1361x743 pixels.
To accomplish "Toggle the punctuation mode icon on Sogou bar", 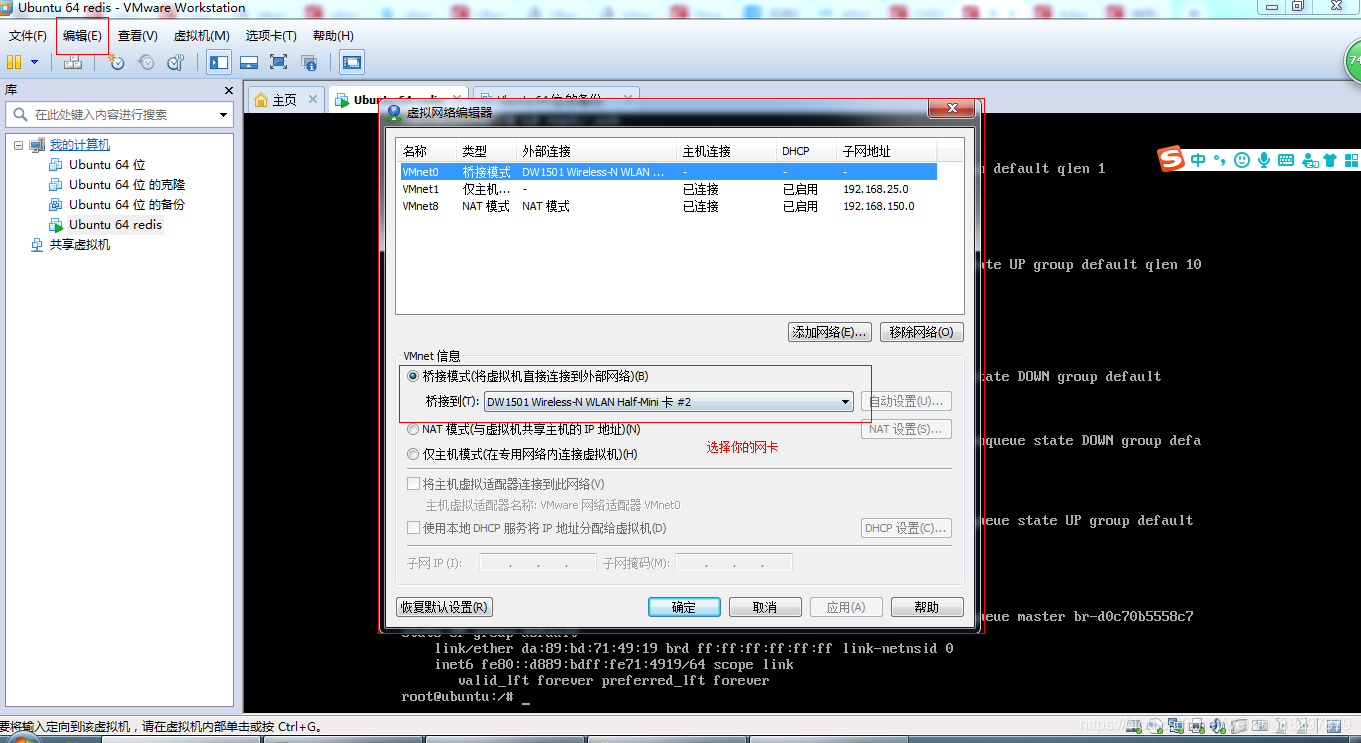I will coord(1219,160).
